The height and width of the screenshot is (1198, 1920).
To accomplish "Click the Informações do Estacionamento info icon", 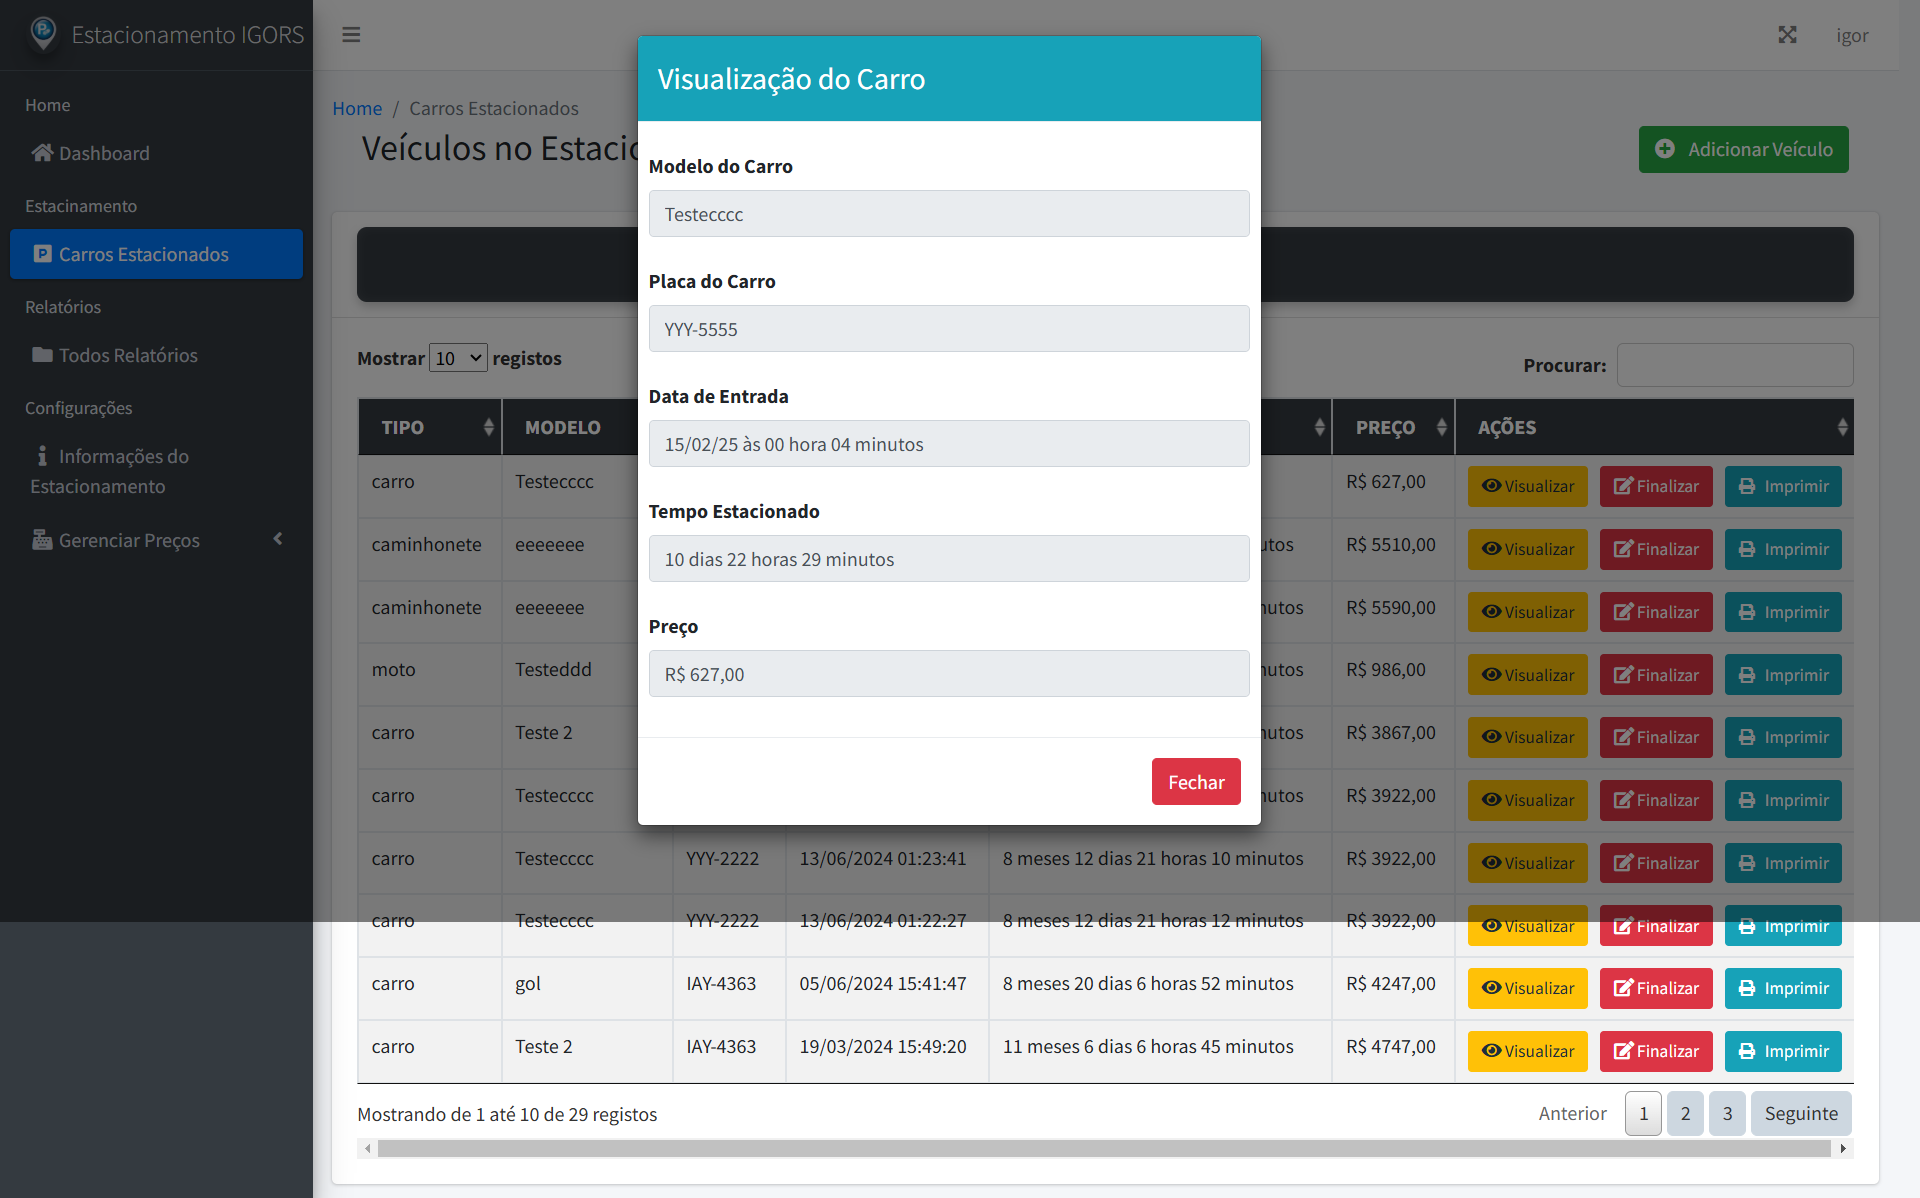I will 42,456.
